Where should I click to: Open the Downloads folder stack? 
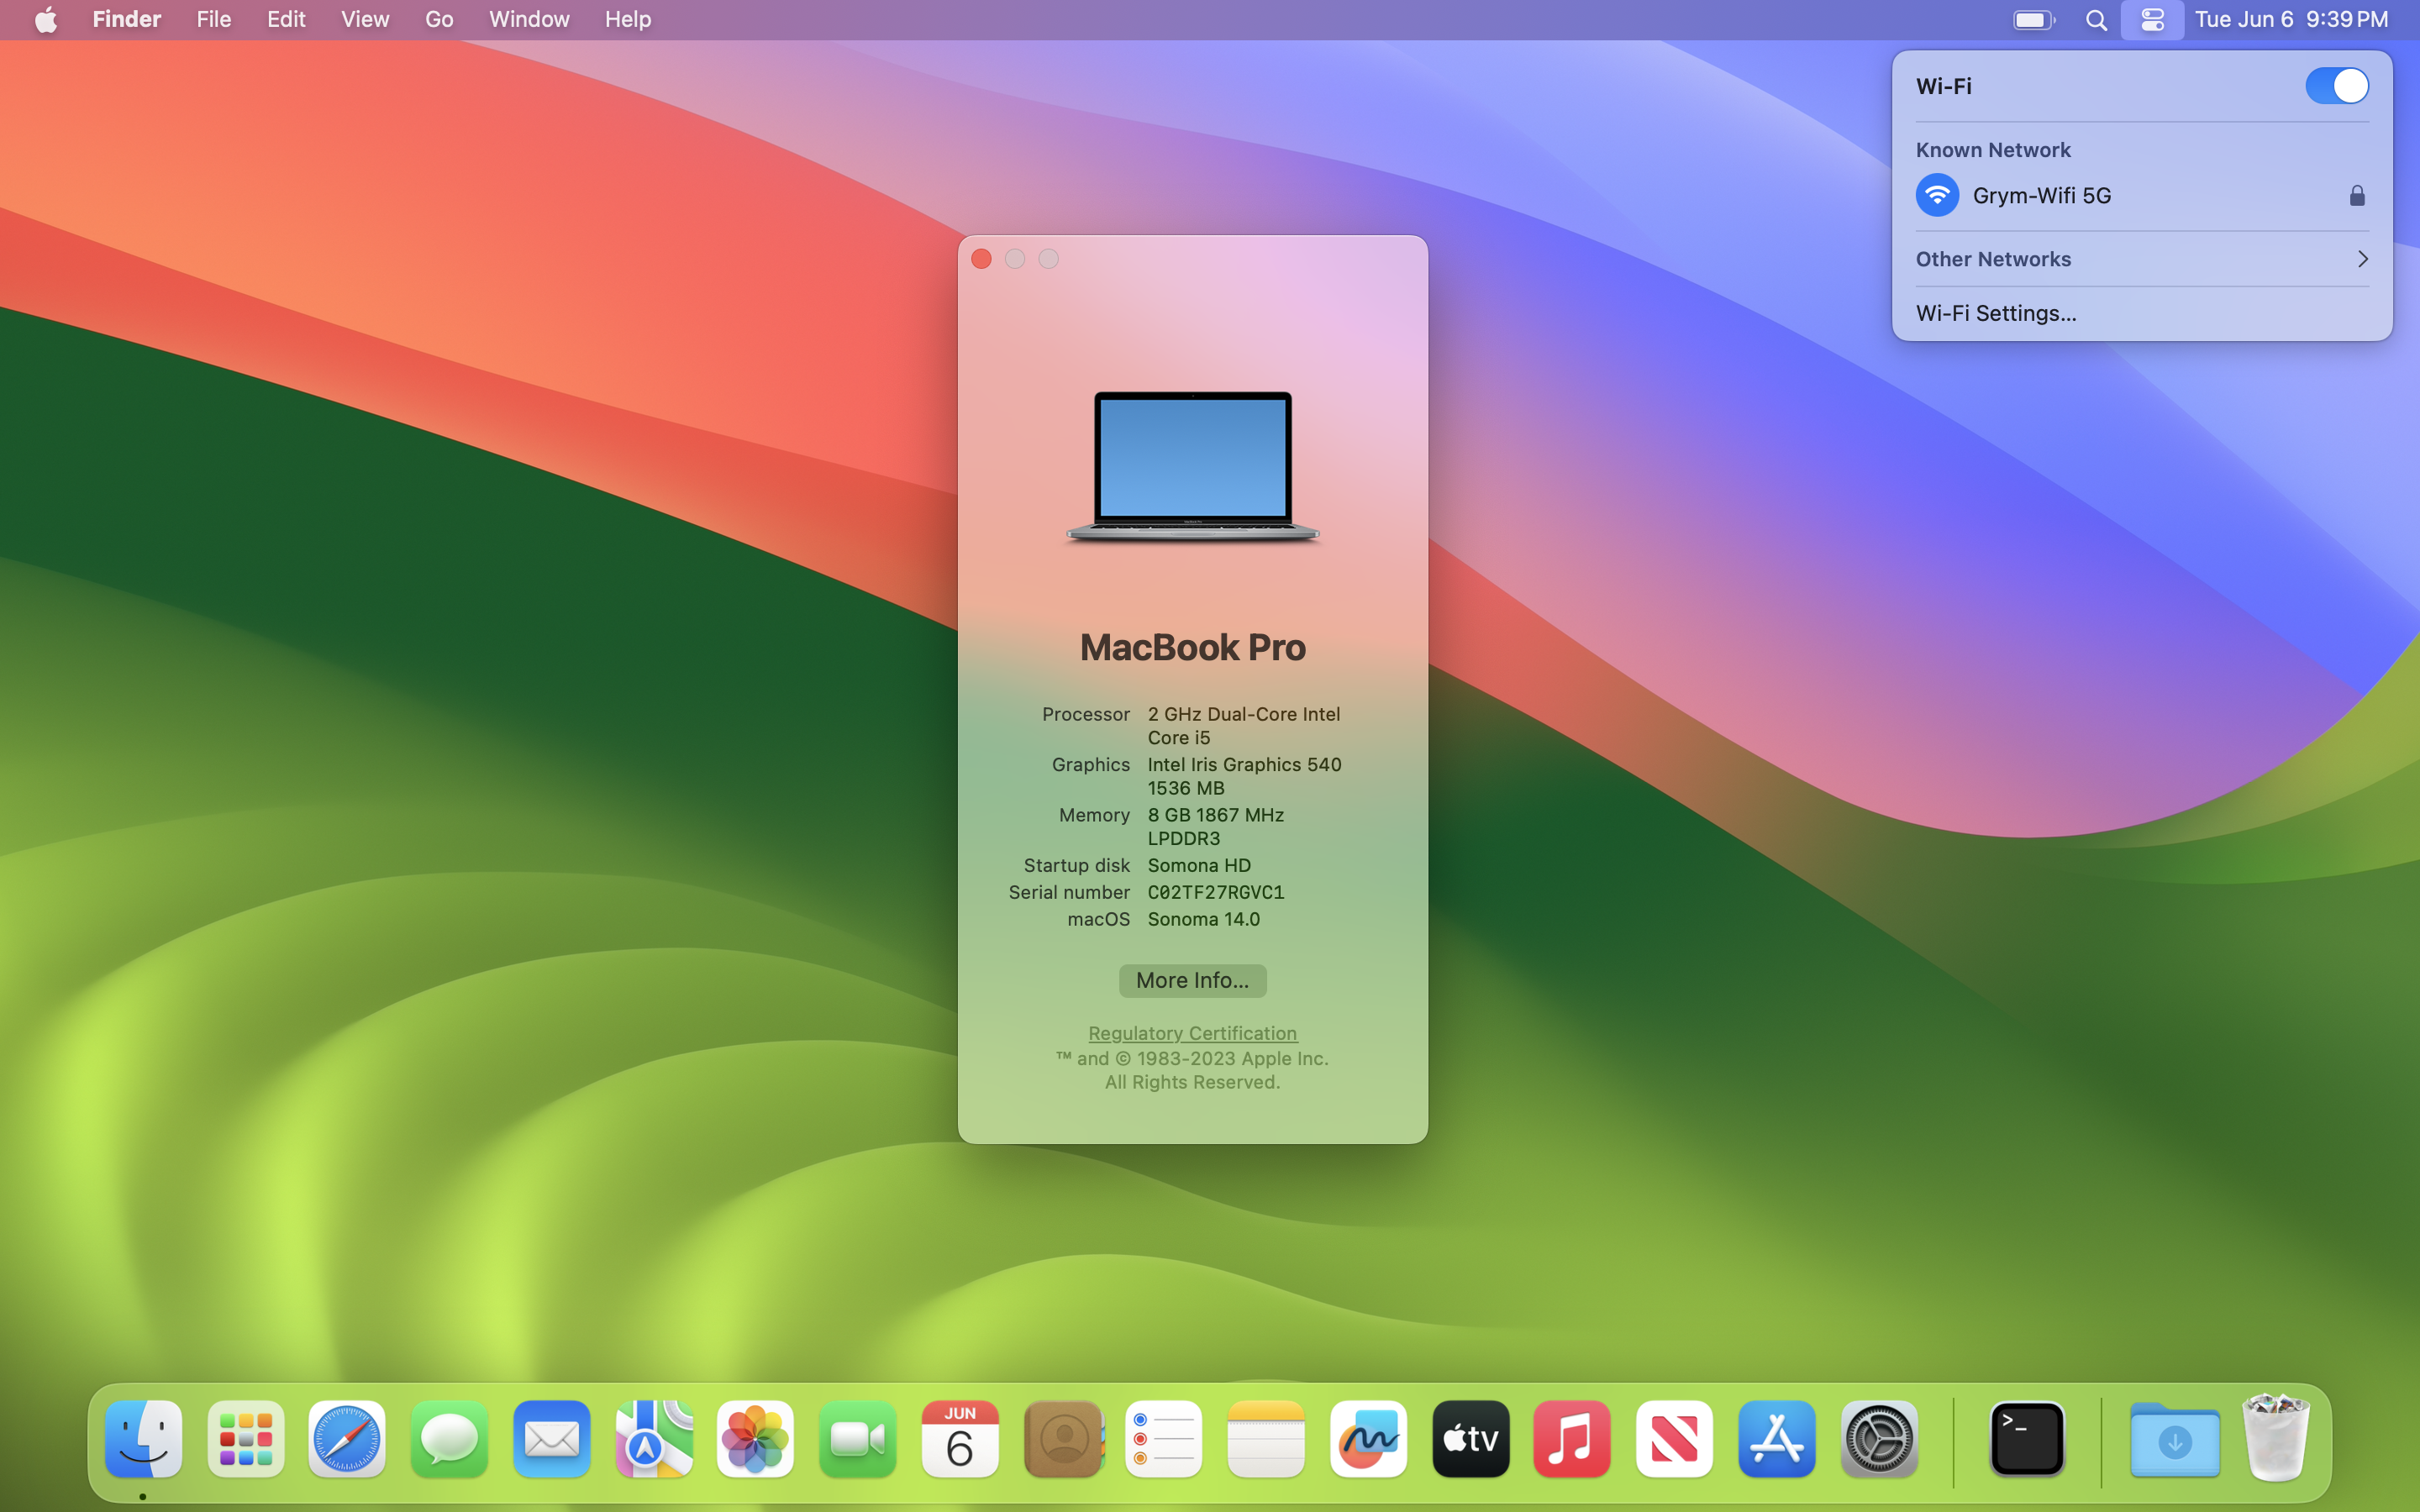[2174, 1439]
